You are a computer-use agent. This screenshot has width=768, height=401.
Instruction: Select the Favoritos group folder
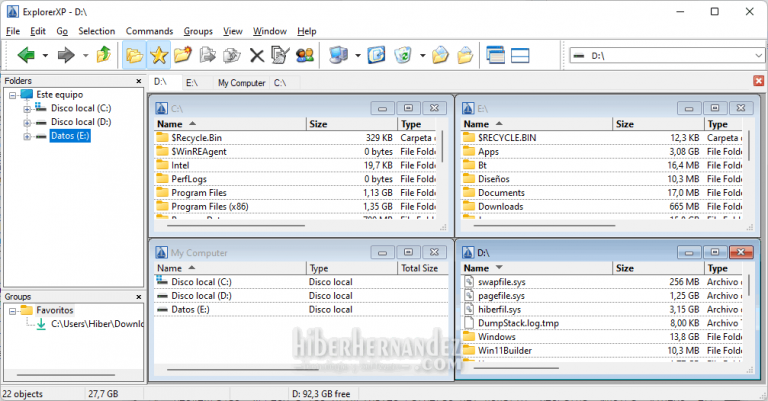tap(55, 310)
